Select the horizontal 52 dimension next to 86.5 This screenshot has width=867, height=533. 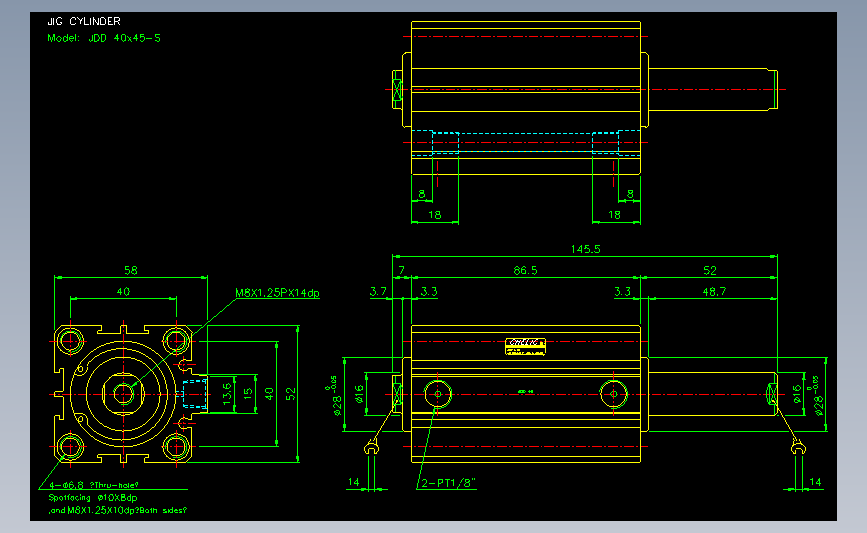pos(710,270)
